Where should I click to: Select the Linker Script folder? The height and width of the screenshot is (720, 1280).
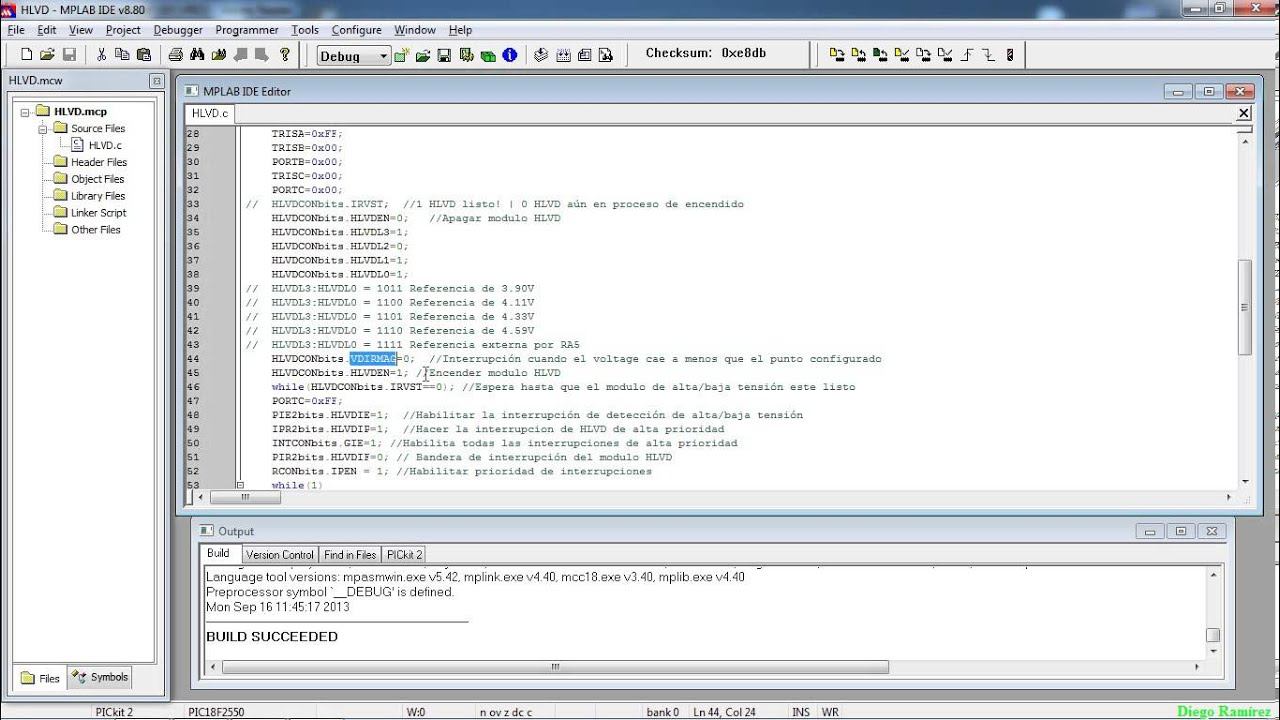coord(98,213)
